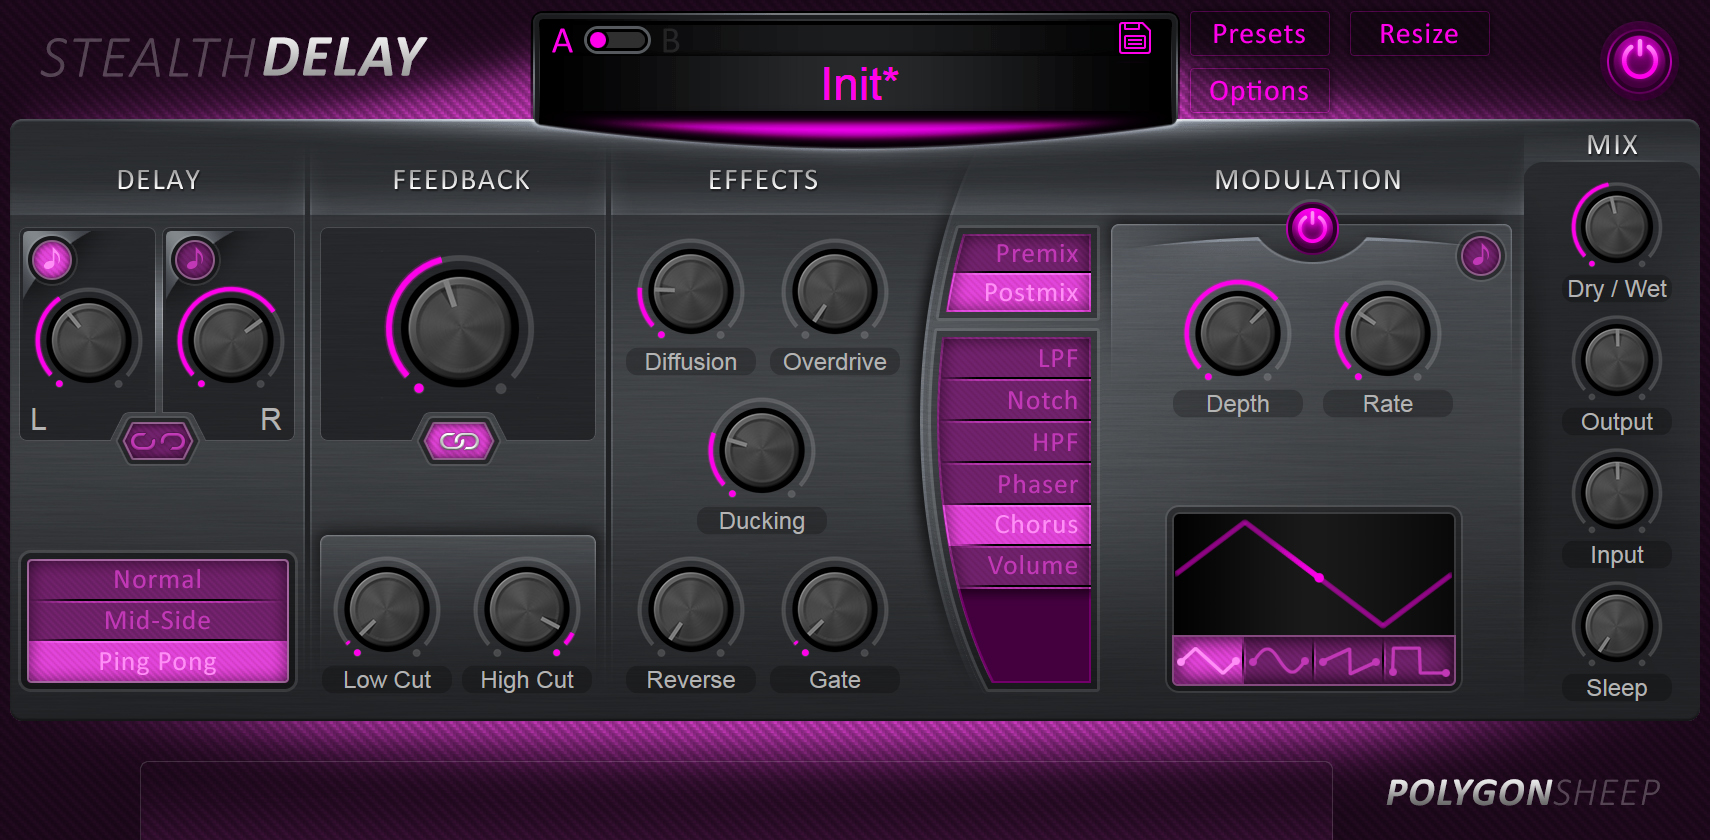The width and height of the screenshot is (1710, 840).
Task: Click the save preset floppy disk icon
Action: 1135,39
